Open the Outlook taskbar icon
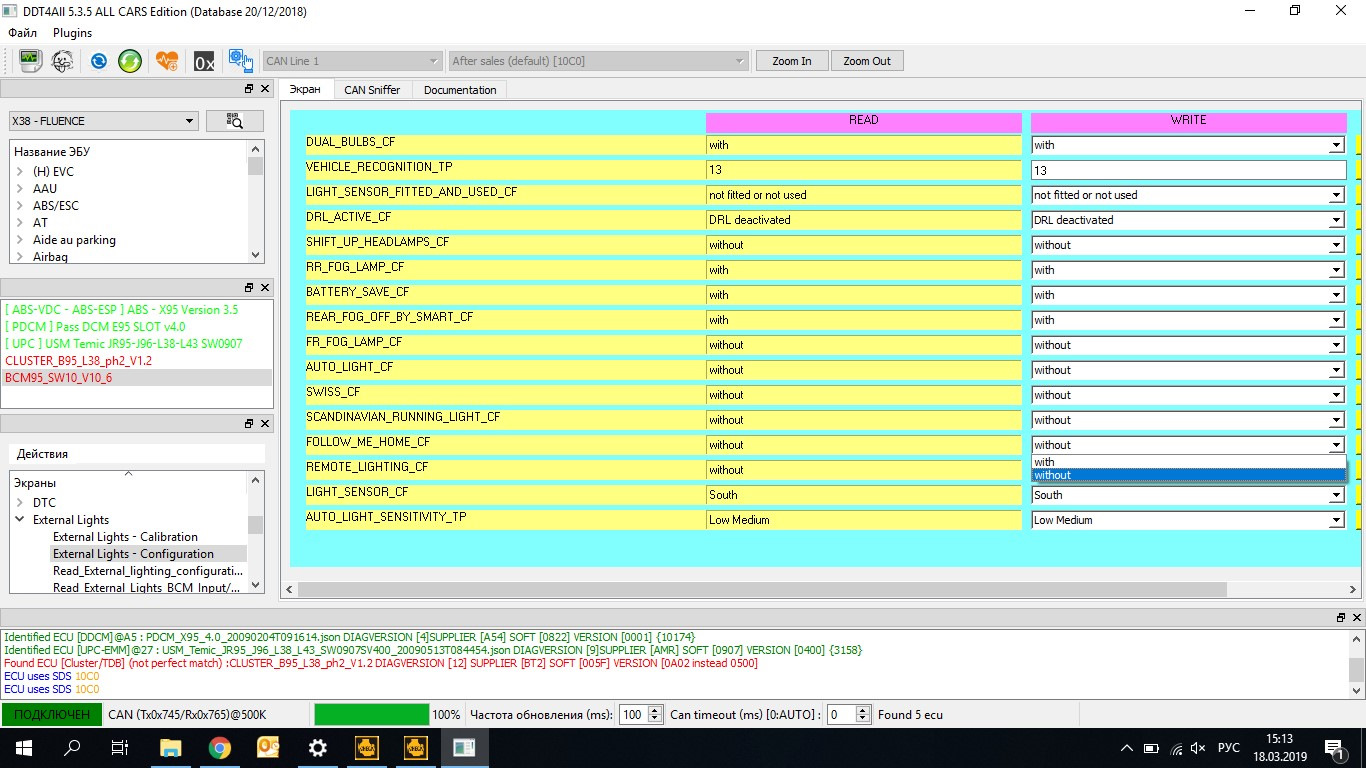 point(269,748)
